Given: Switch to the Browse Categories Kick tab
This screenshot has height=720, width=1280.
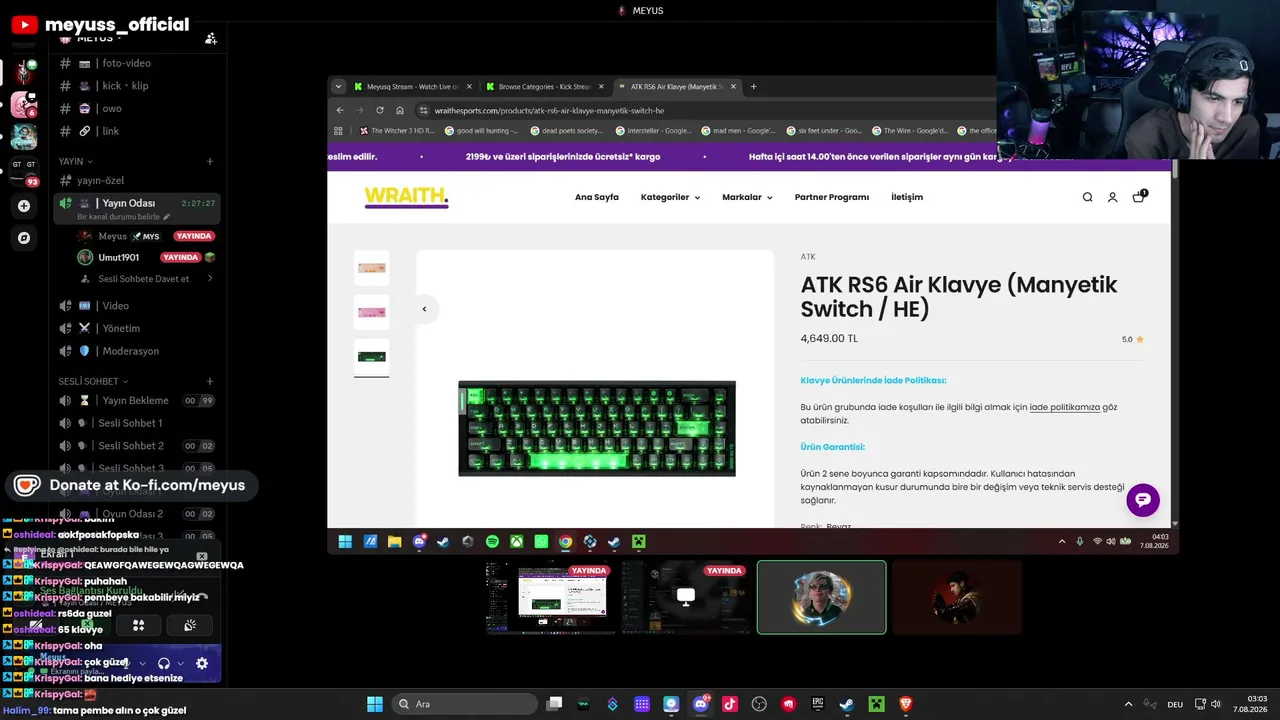Looking at the screenshot, I should tap(545, 87).
